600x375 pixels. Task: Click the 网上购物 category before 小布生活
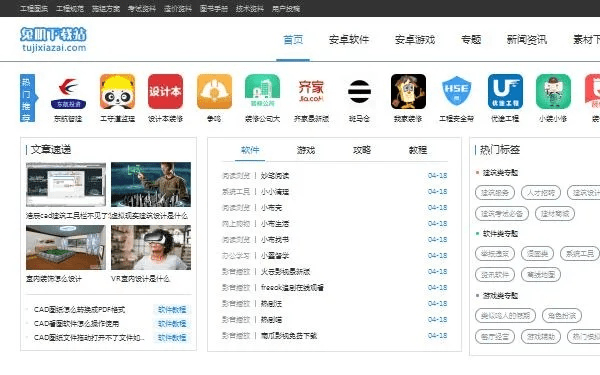pyautogui.click(x=236, y=224)
